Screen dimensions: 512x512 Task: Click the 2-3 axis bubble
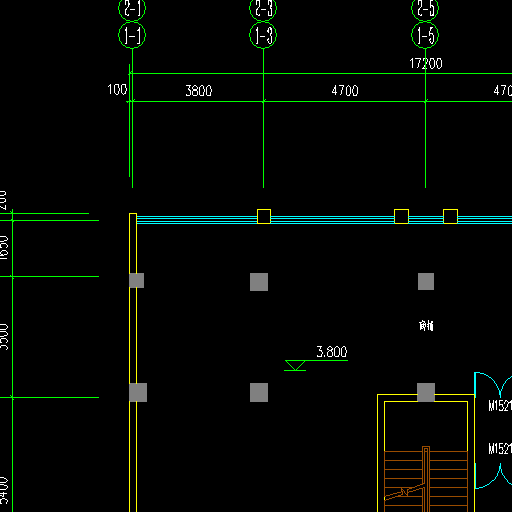263,8
